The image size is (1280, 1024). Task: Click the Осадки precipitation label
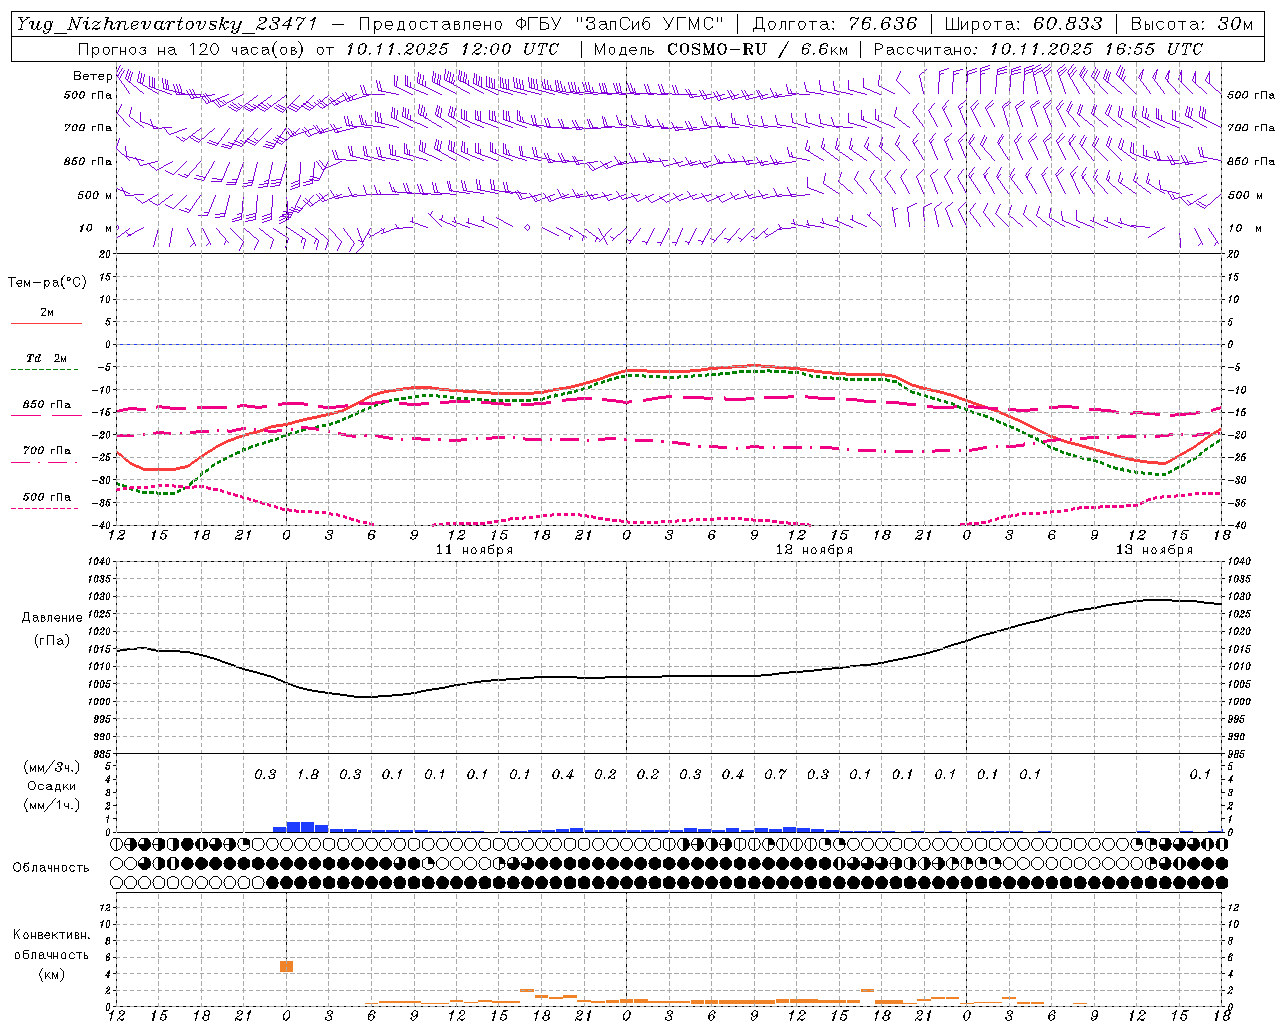[51, 786]
